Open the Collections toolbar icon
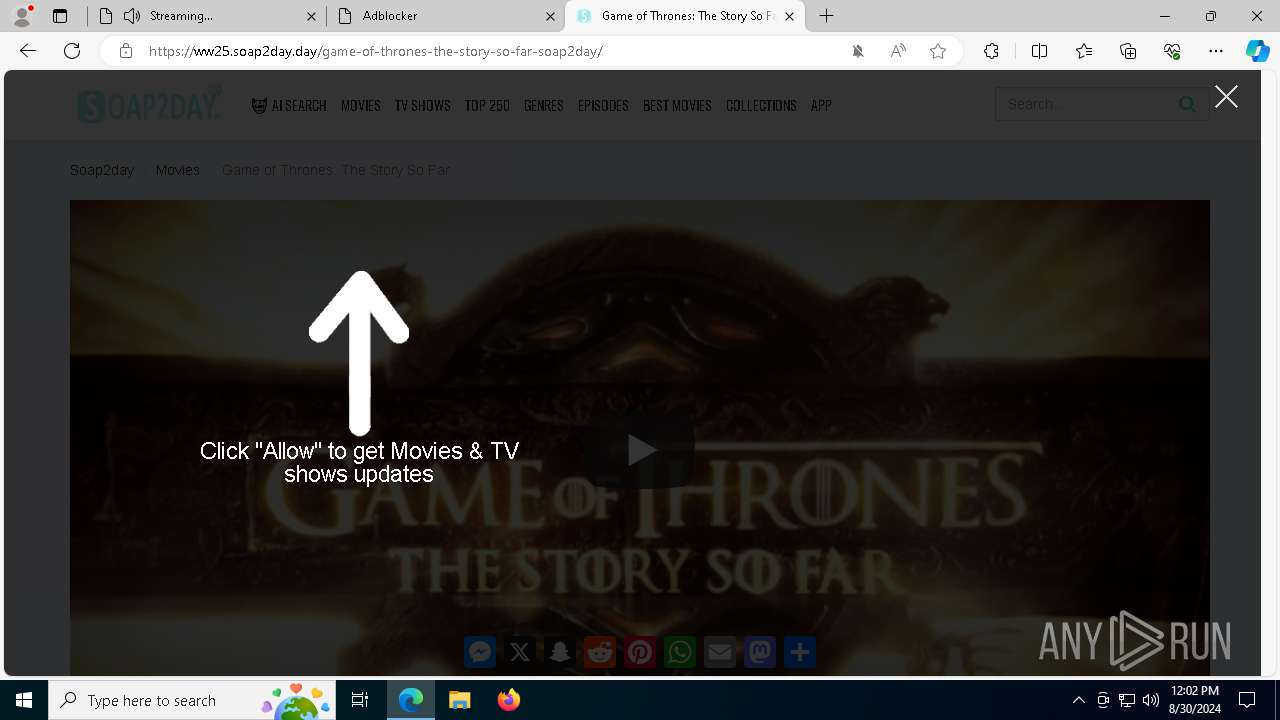This screenshot has width=1280, height=720. click(1128, 51)
